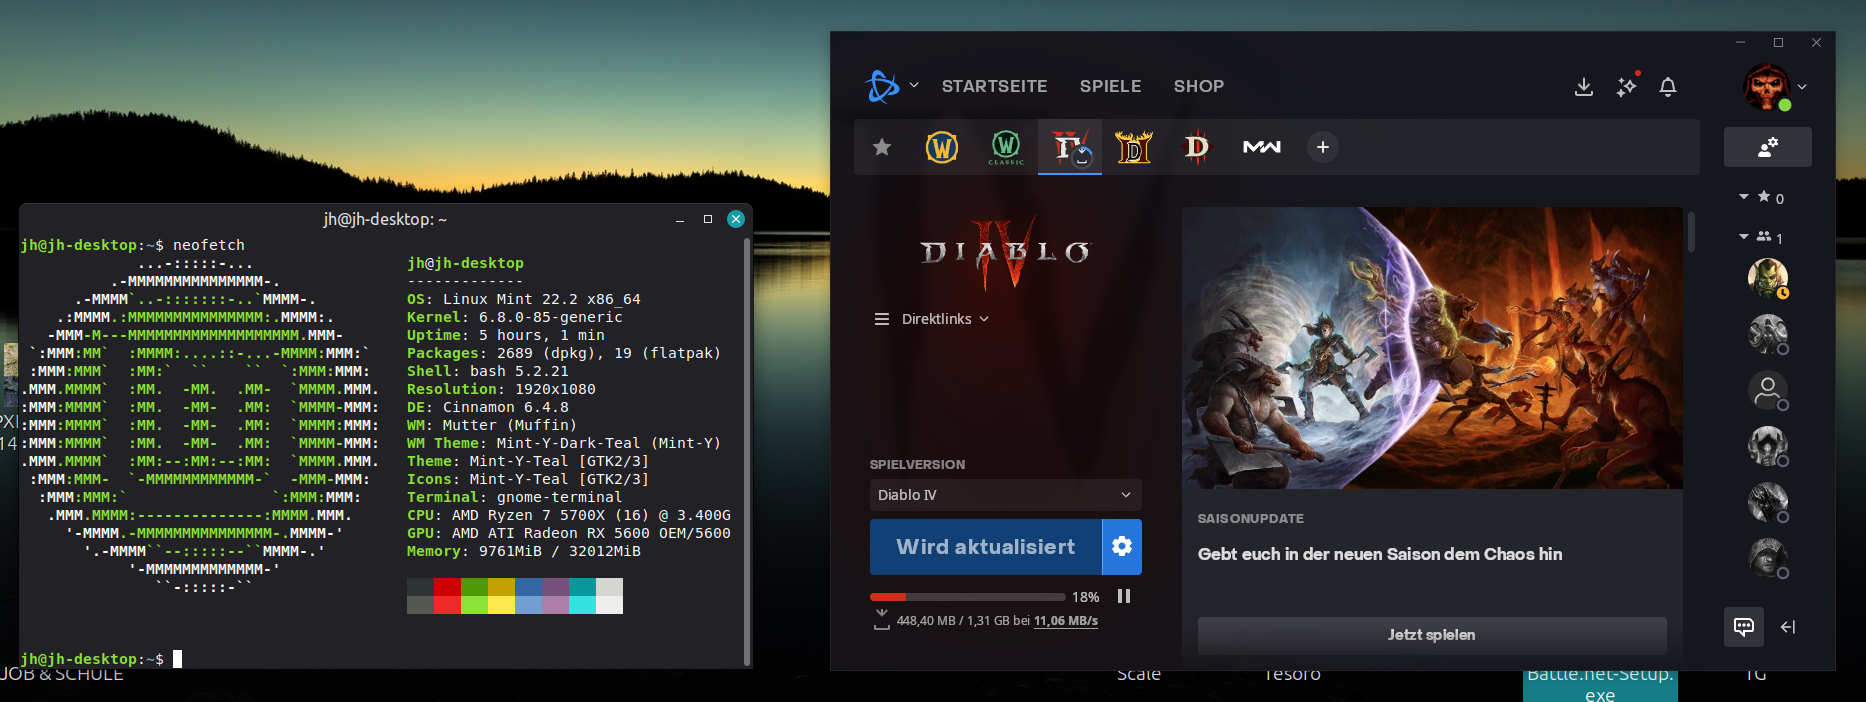Click the SPIELVERSION label
The width and height of the screenshot is (1866, 702).
pyautogui.click(x=917, y=465)
